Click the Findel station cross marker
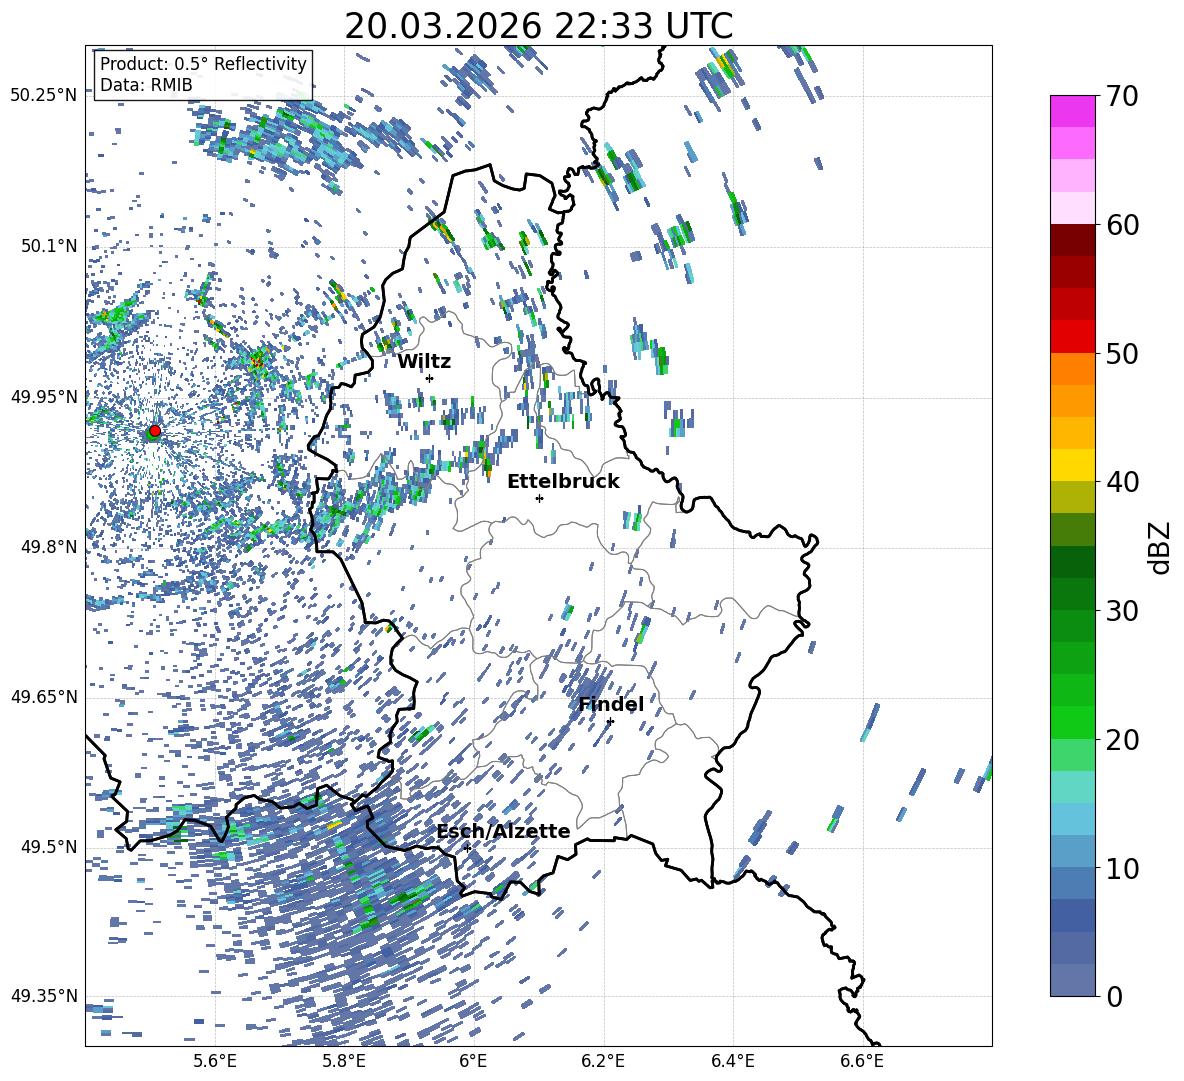The height and width of the screenshot is (1081, 1184). 610,721
